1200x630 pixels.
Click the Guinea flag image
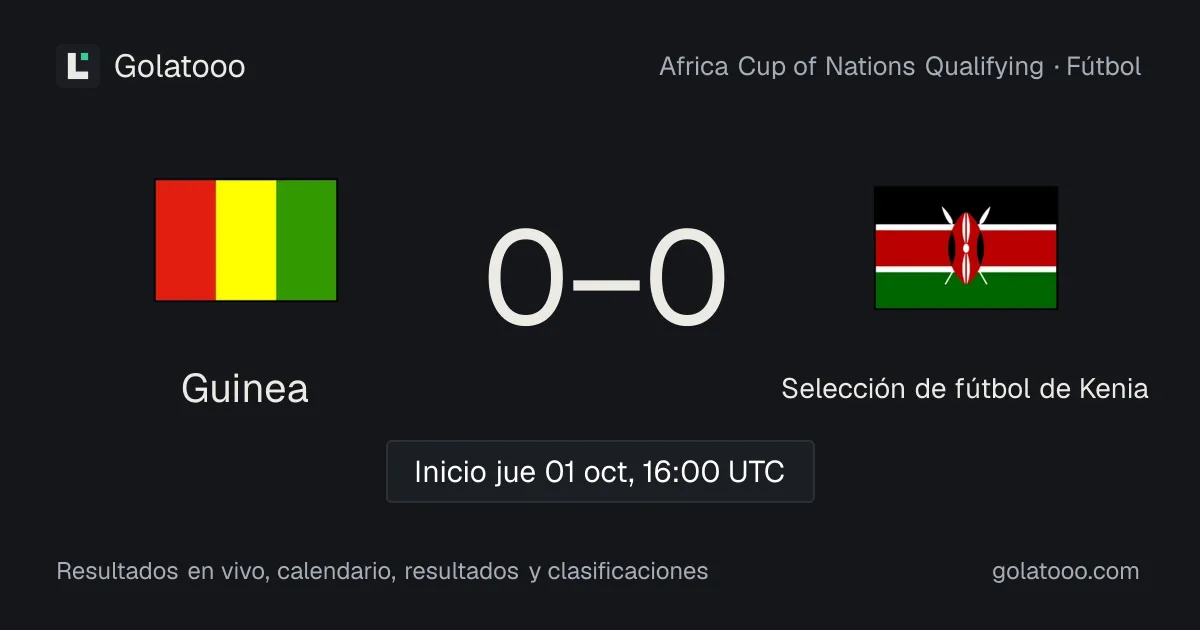click(246, 240)
